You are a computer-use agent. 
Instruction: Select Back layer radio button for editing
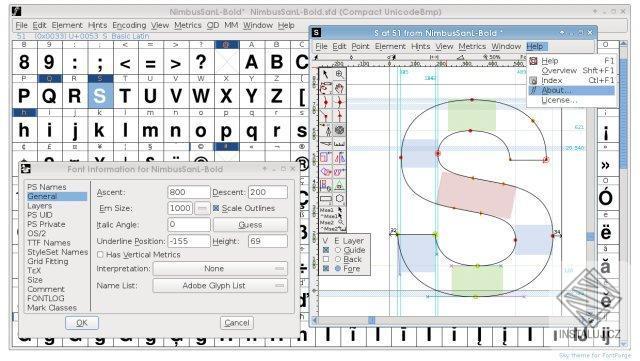pyautogui.click(x=338, y=259)
